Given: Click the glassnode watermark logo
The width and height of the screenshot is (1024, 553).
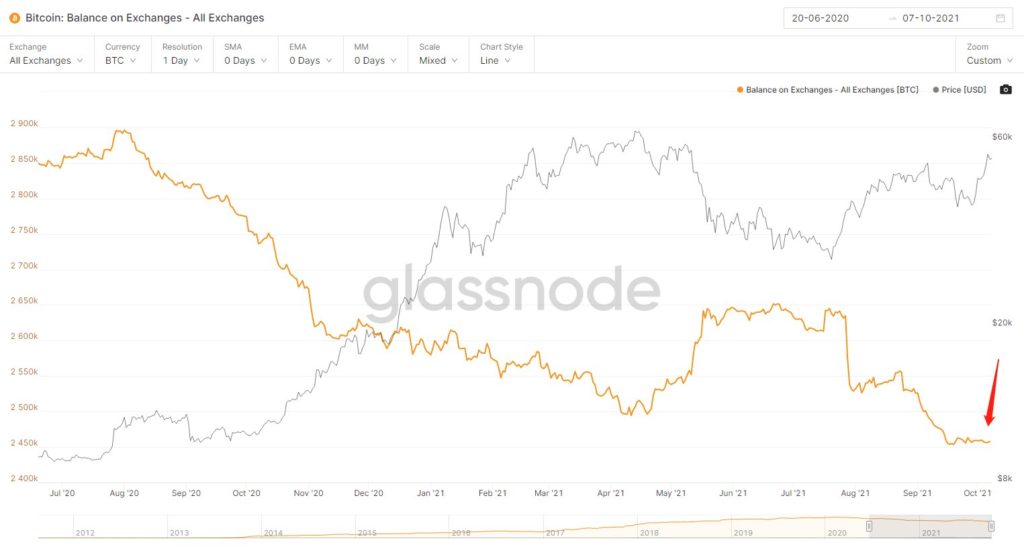Looking at the screenshot, I should coord(511,291).
